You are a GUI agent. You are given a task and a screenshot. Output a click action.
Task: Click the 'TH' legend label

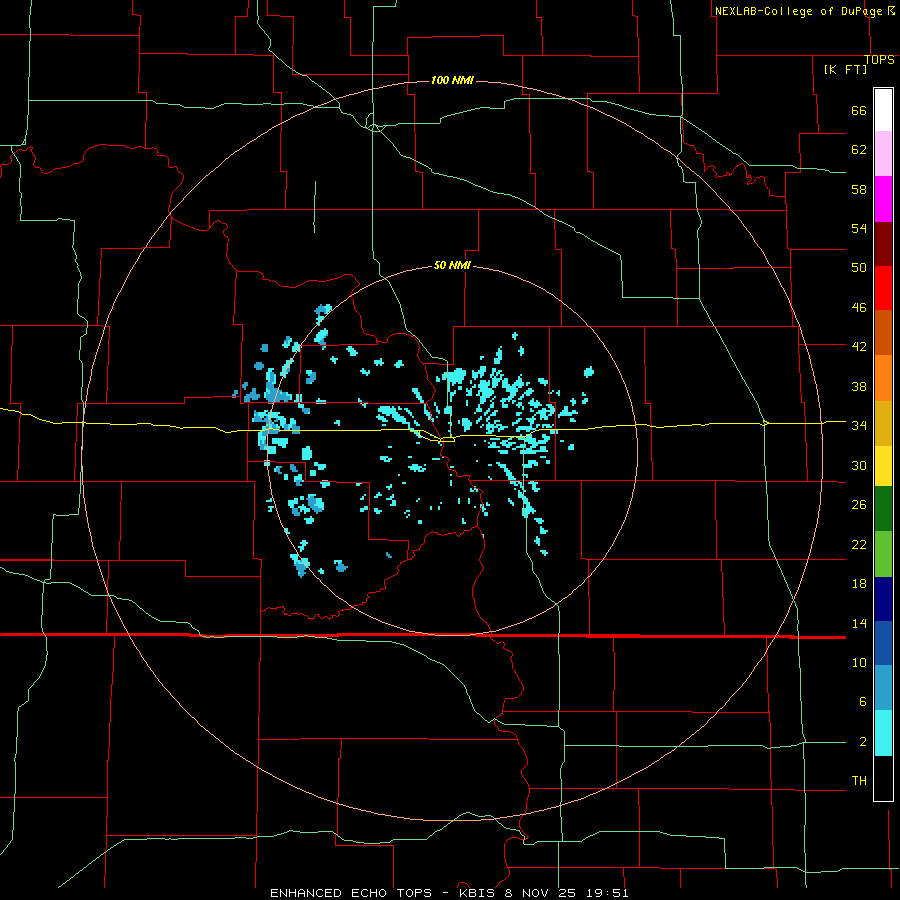(859, 780)
